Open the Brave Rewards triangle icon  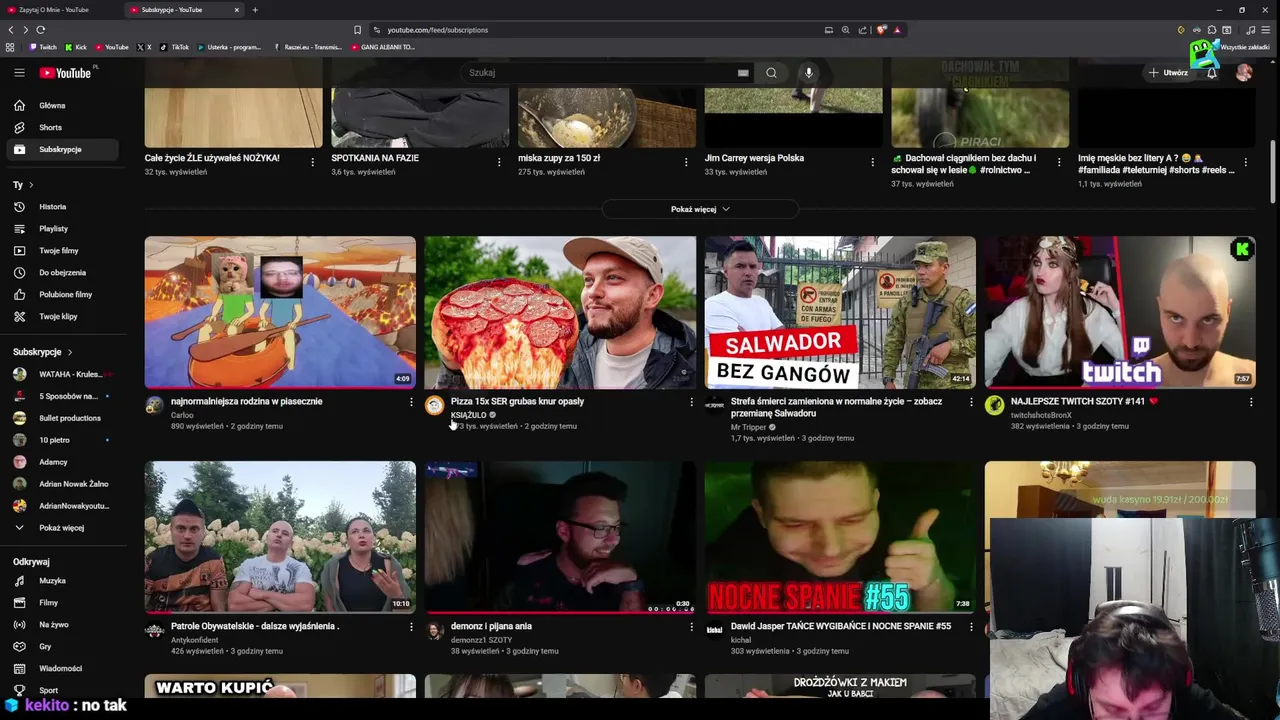897,30
